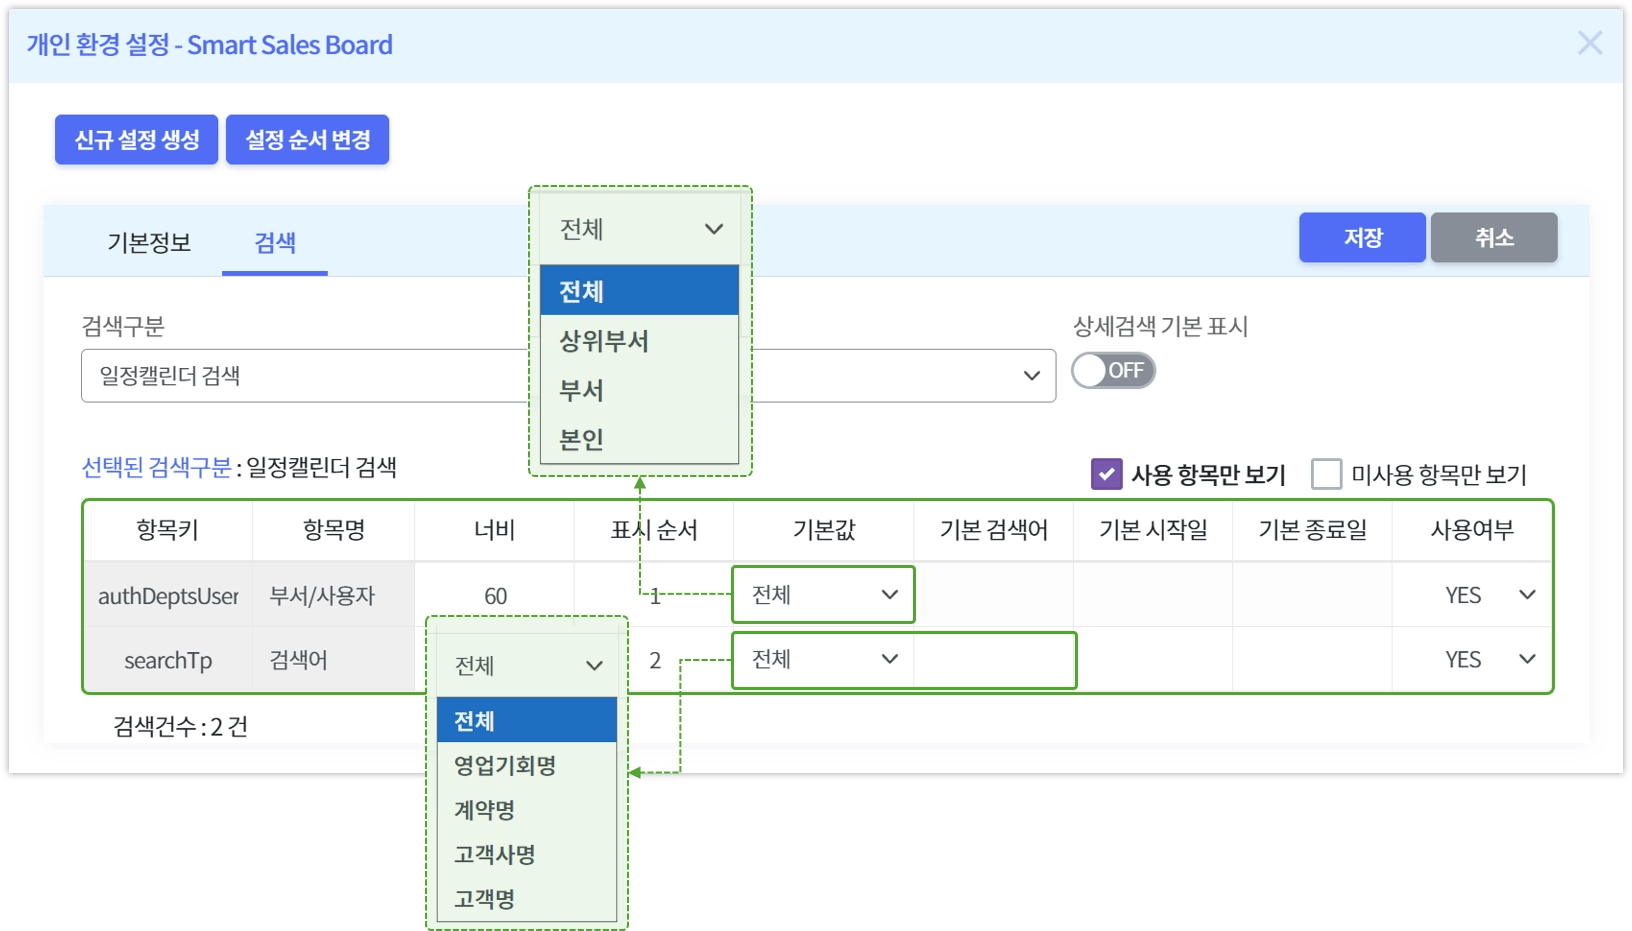Open 기본값 dropdown in searchTp row
This screenshot has width=1632, height=931.
tap(823, 659)
